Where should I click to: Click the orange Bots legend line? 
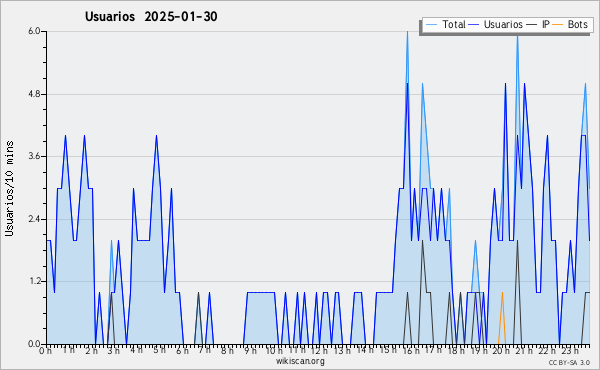558,25
